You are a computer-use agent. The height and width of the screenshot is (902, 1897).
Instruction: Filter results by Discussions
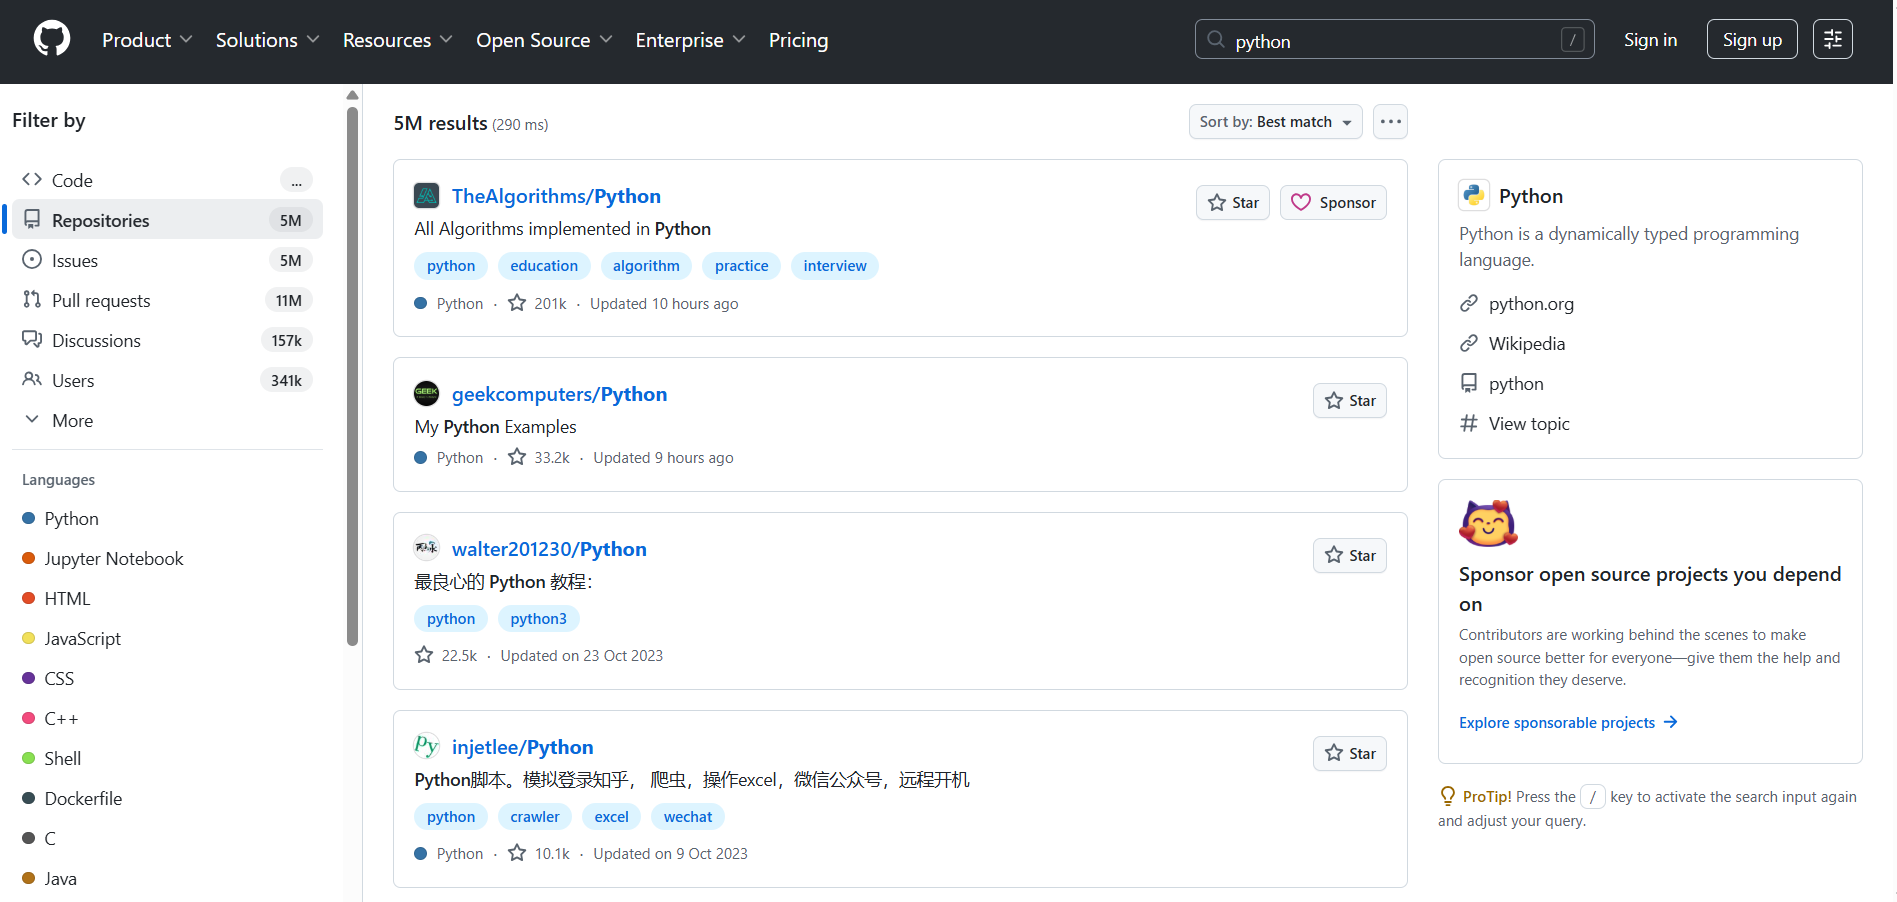tap(167, 340)
